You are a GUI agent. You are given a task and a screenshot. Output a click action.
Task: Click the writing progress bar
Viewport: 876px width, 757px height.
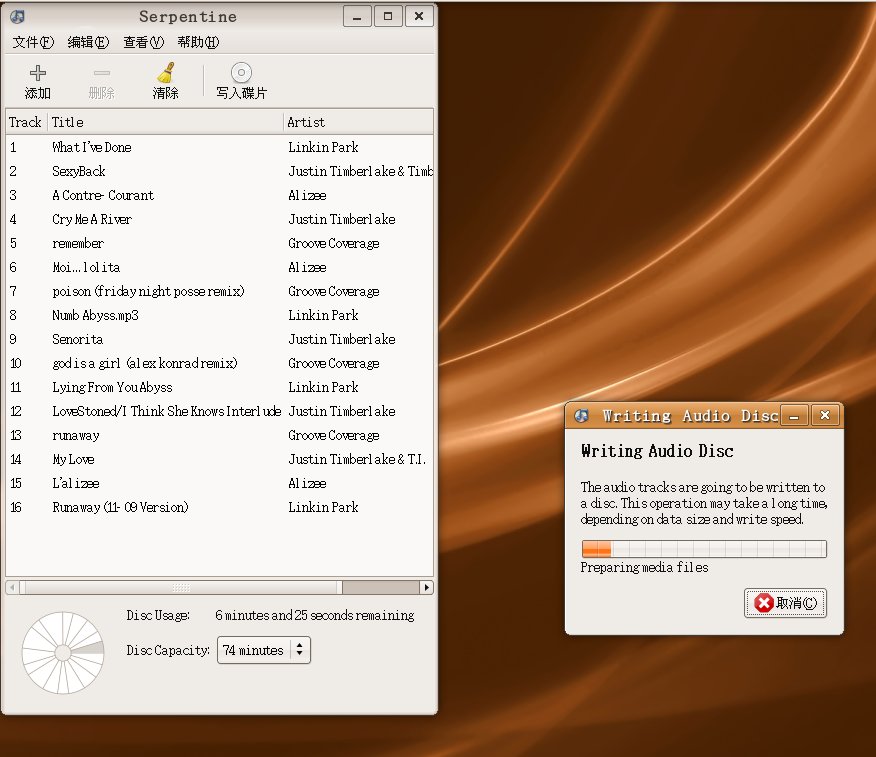[x=703, y=548]
